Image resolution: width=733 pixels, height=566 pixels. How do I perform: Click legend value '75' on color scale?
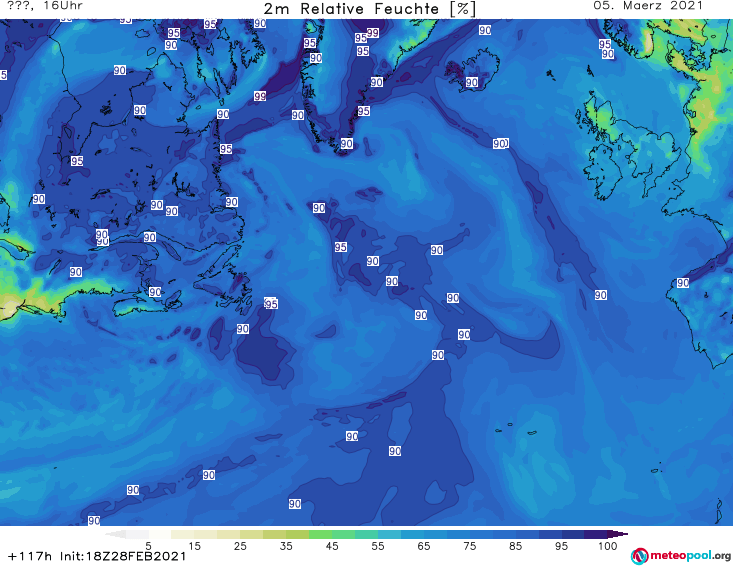470,546
